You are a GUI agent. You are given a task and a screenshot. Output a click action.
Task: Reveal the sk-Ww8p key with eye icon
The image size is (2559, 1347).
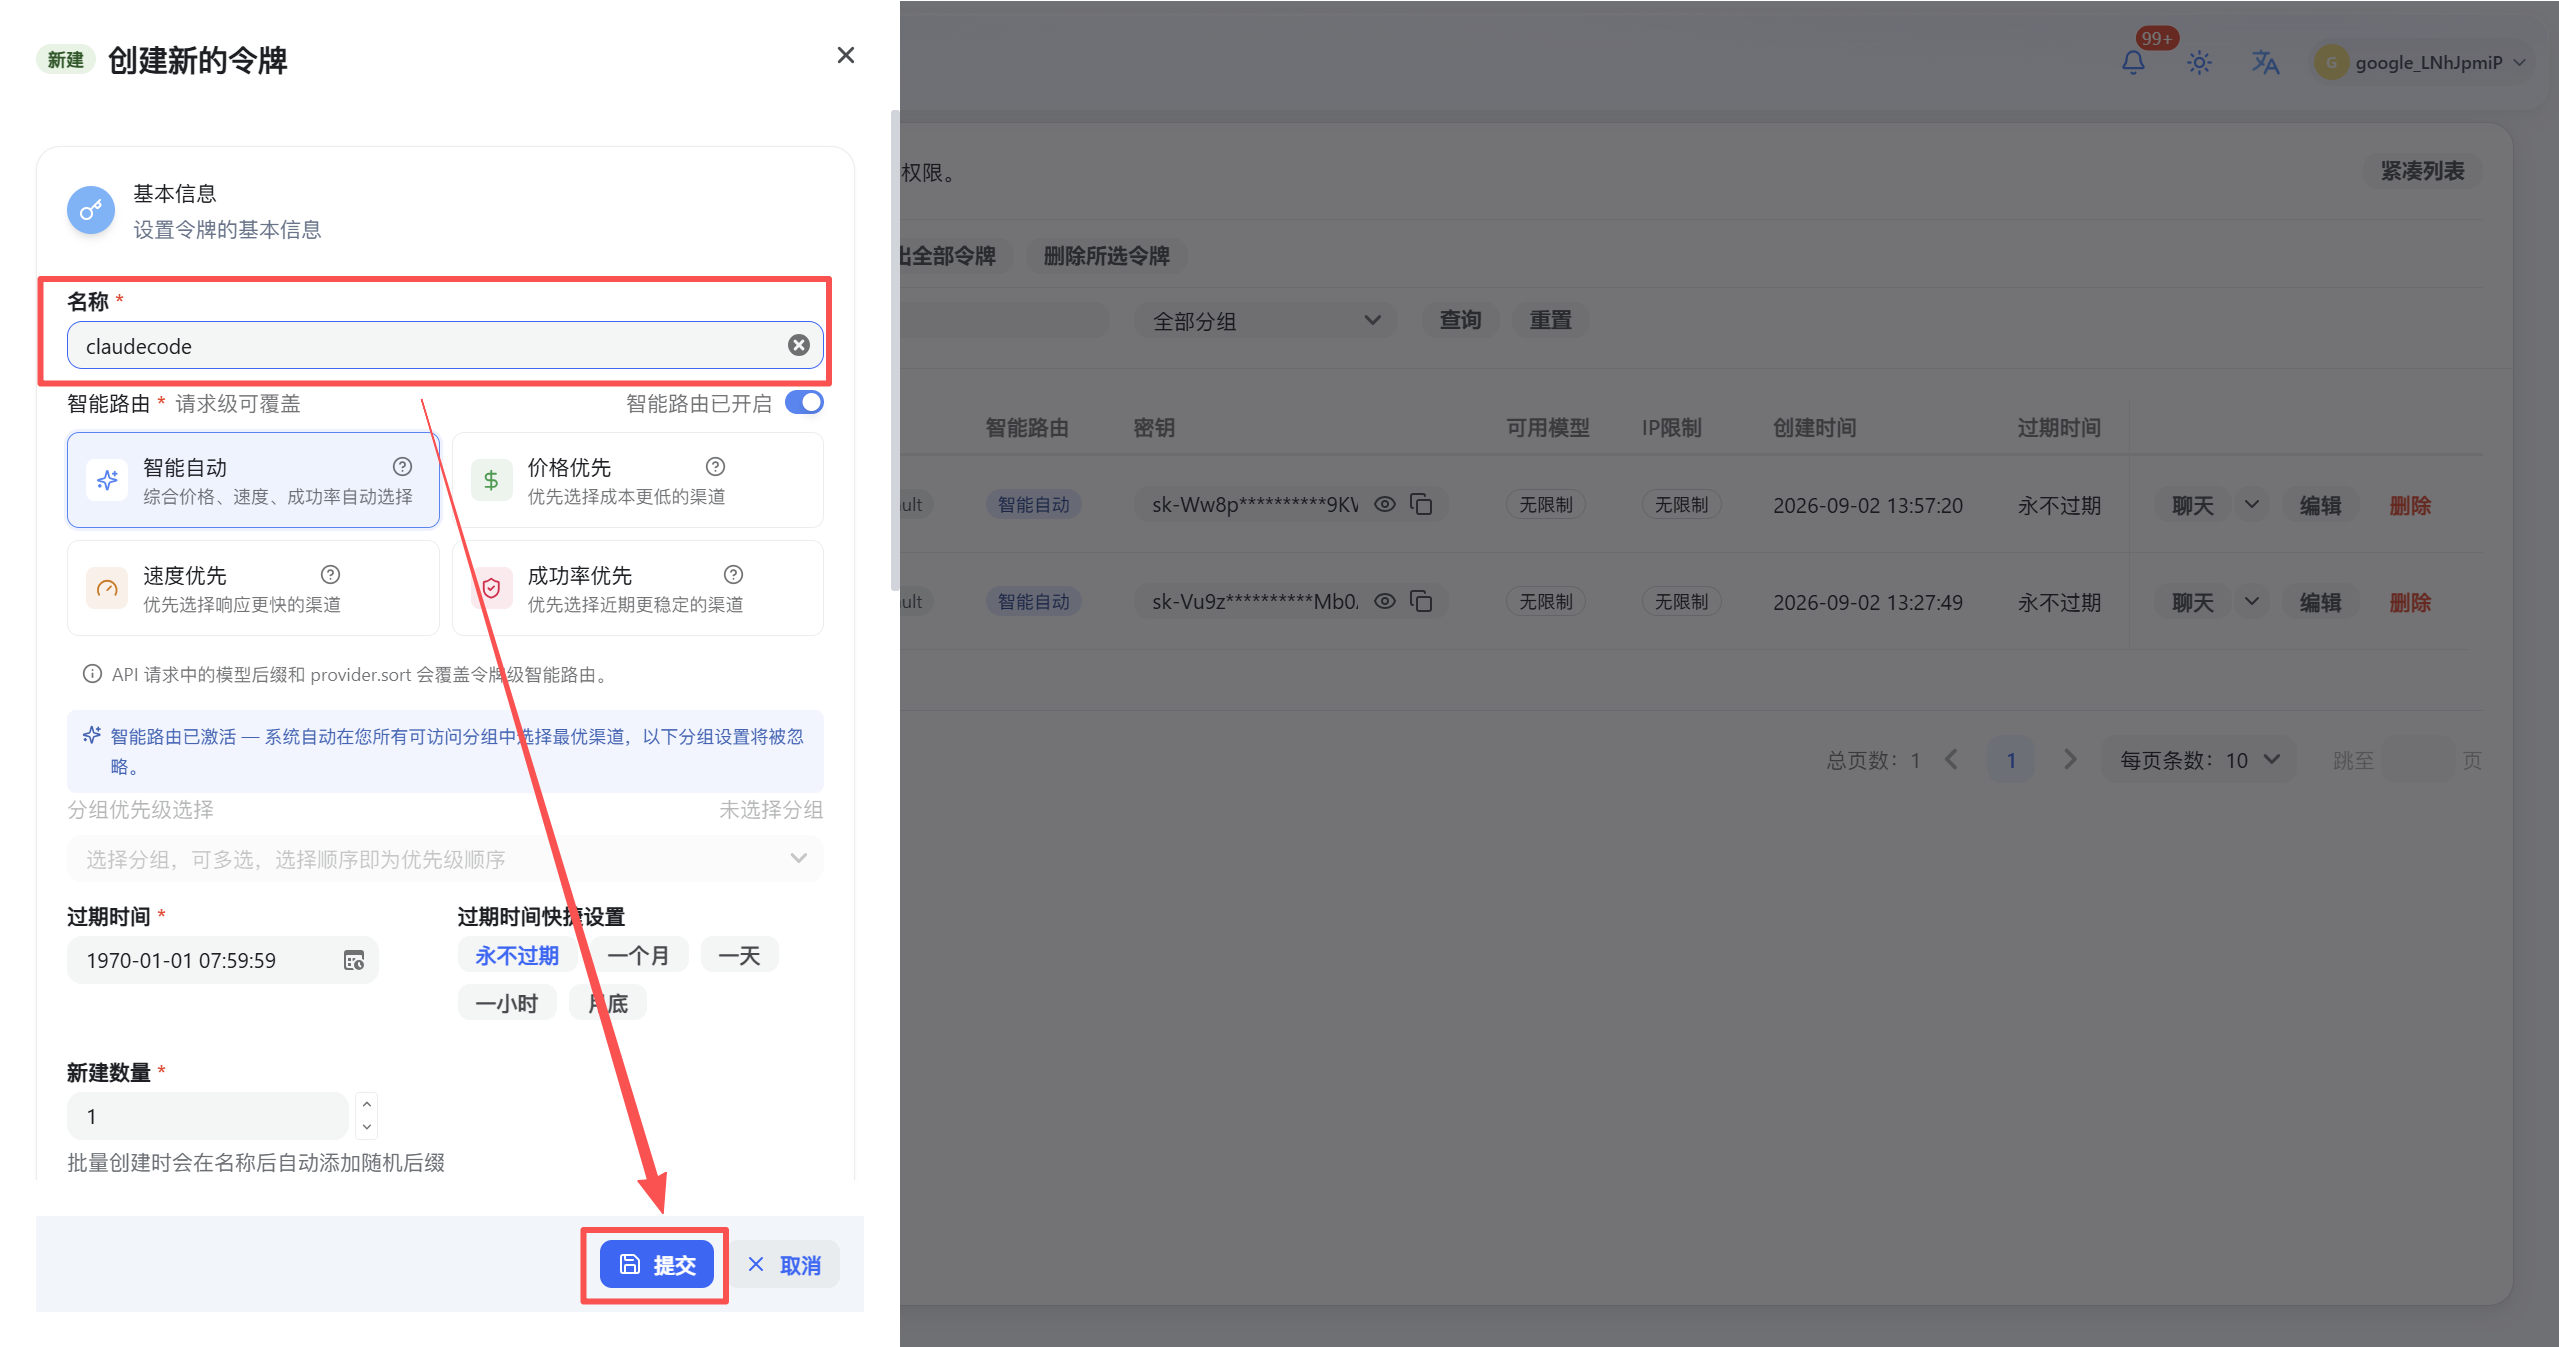1384,504
